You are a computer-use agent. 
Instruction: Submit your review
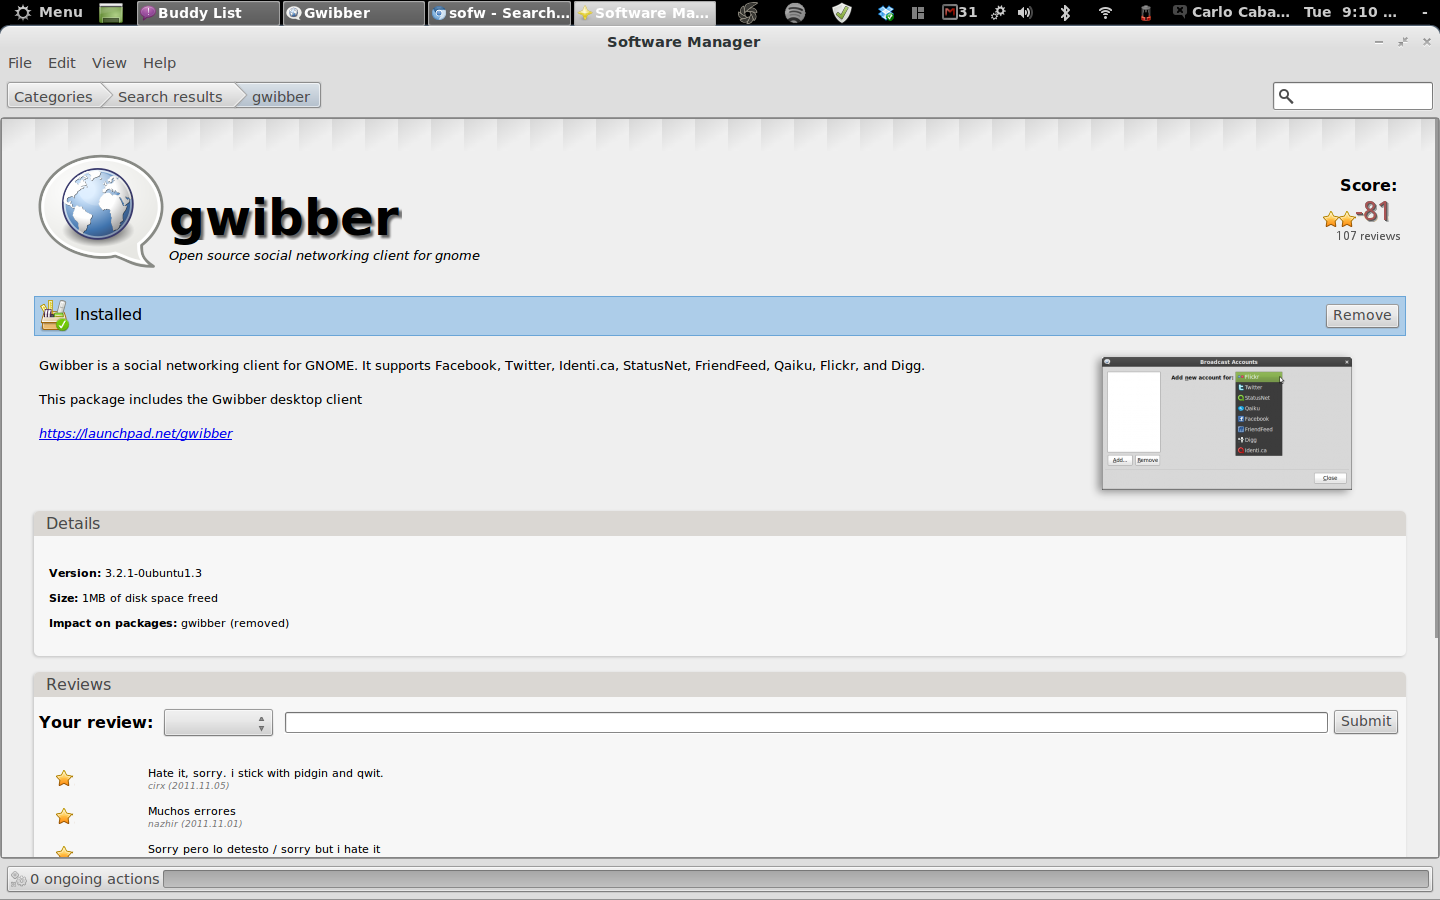(1366, 722)
